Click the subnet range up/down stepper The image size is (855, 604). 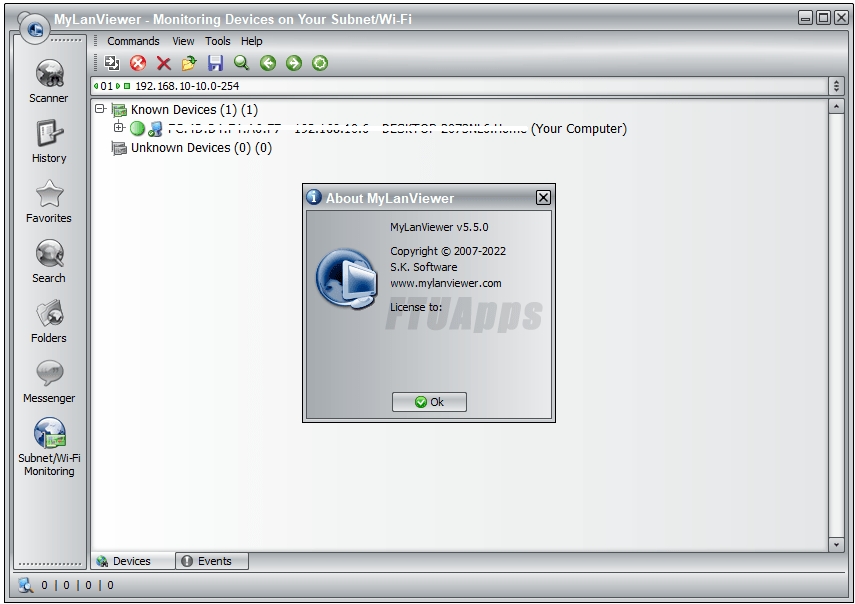(x=836, y=86)
